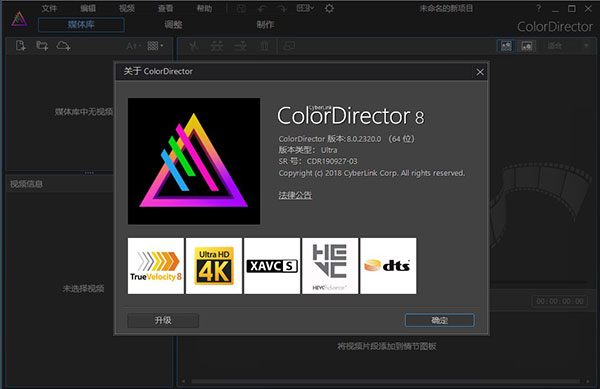Click the second trim tool icon in storyboard toolbar
The width and height of the screenshot is (600, 389).
[217, 46]
